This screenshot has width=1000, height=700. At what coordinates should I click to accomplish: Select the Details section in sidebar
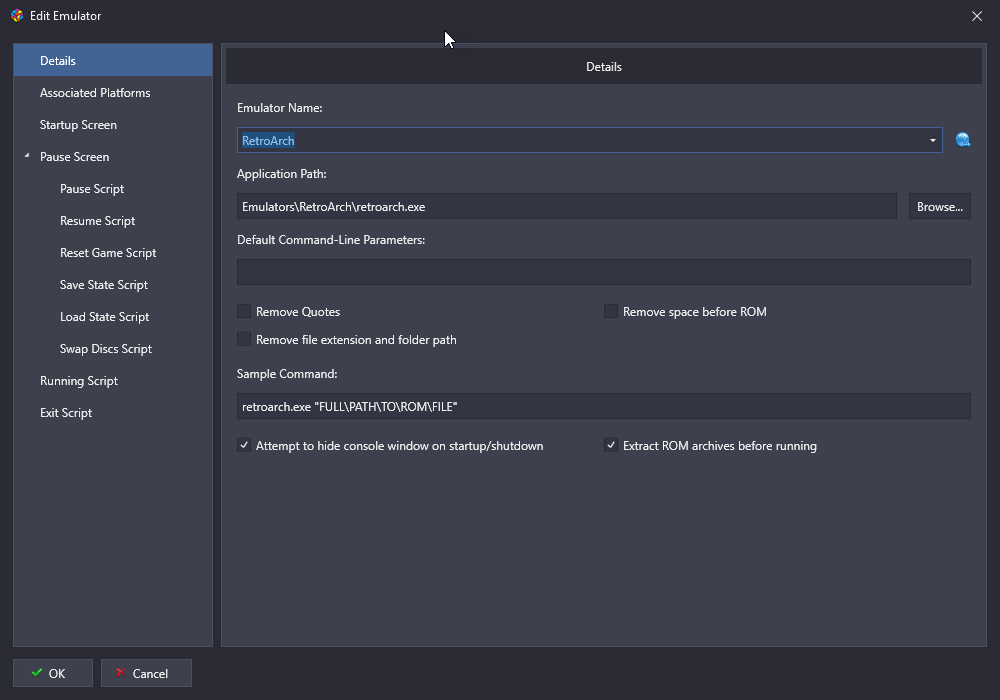click(113, 61)
